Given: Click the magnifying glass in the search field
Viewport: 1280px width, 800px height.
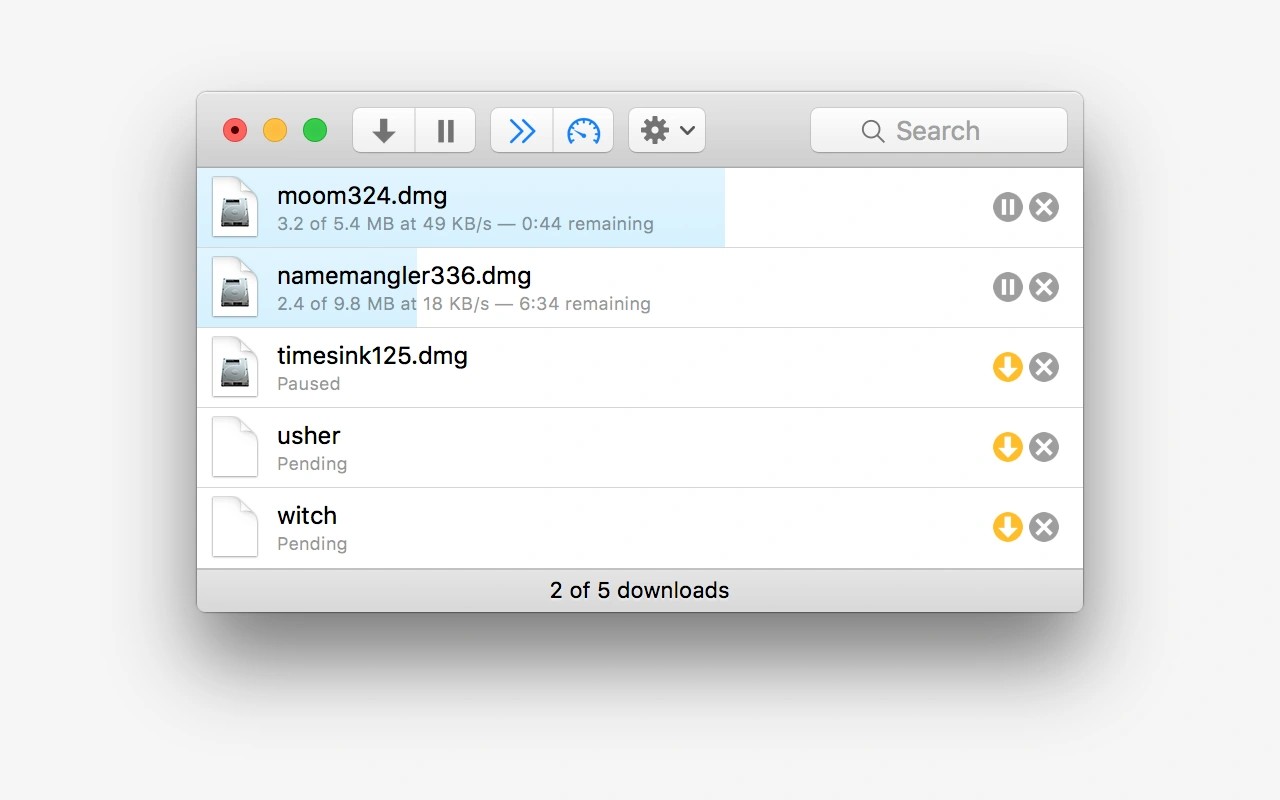Looking at the screenshot, I should 873,131.
